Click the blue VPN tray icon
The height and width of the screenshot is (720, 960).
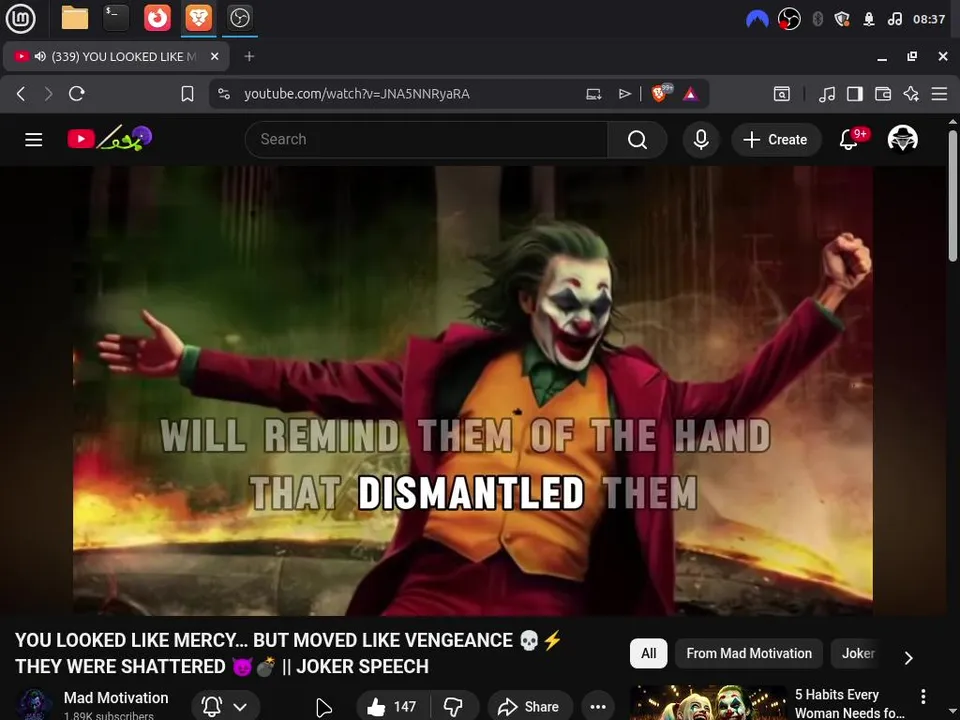coord(757,19)
